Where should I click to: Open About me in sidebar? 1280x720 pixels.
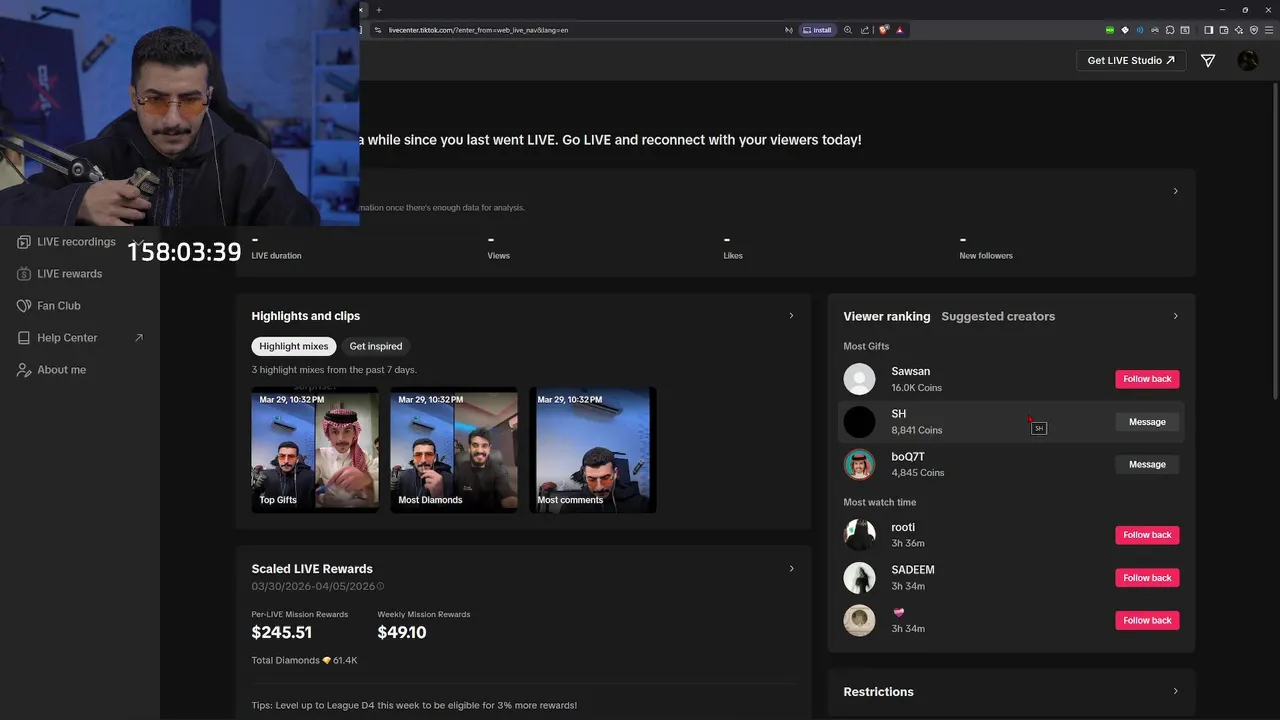point(52,370)
